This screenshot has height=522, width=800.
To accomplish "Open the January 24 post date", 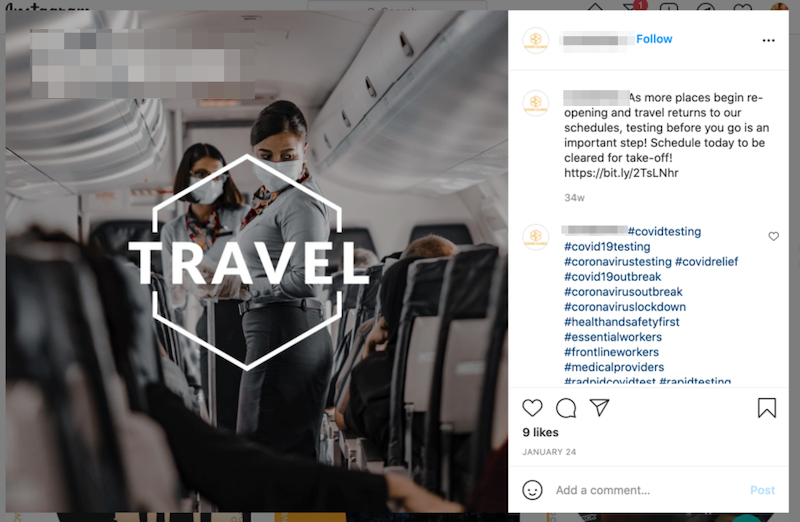I will pos(549,452).
